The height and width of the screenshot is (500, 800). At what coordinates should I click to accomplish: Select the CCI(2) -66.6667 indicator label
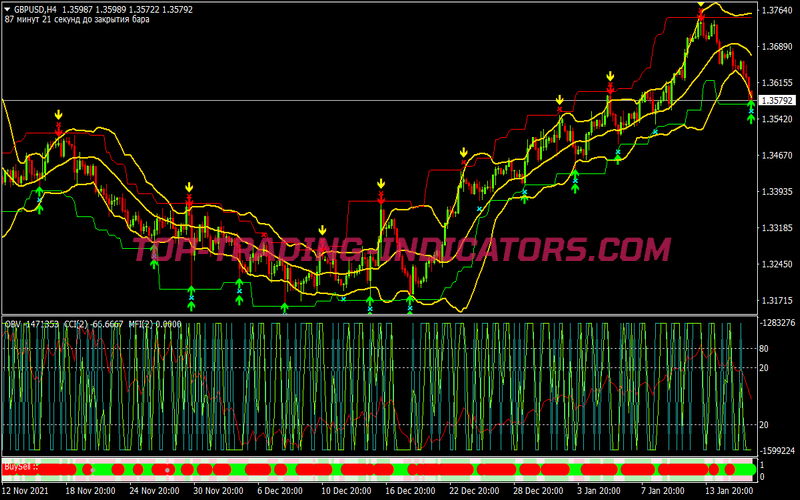click(x=93, y=324)
